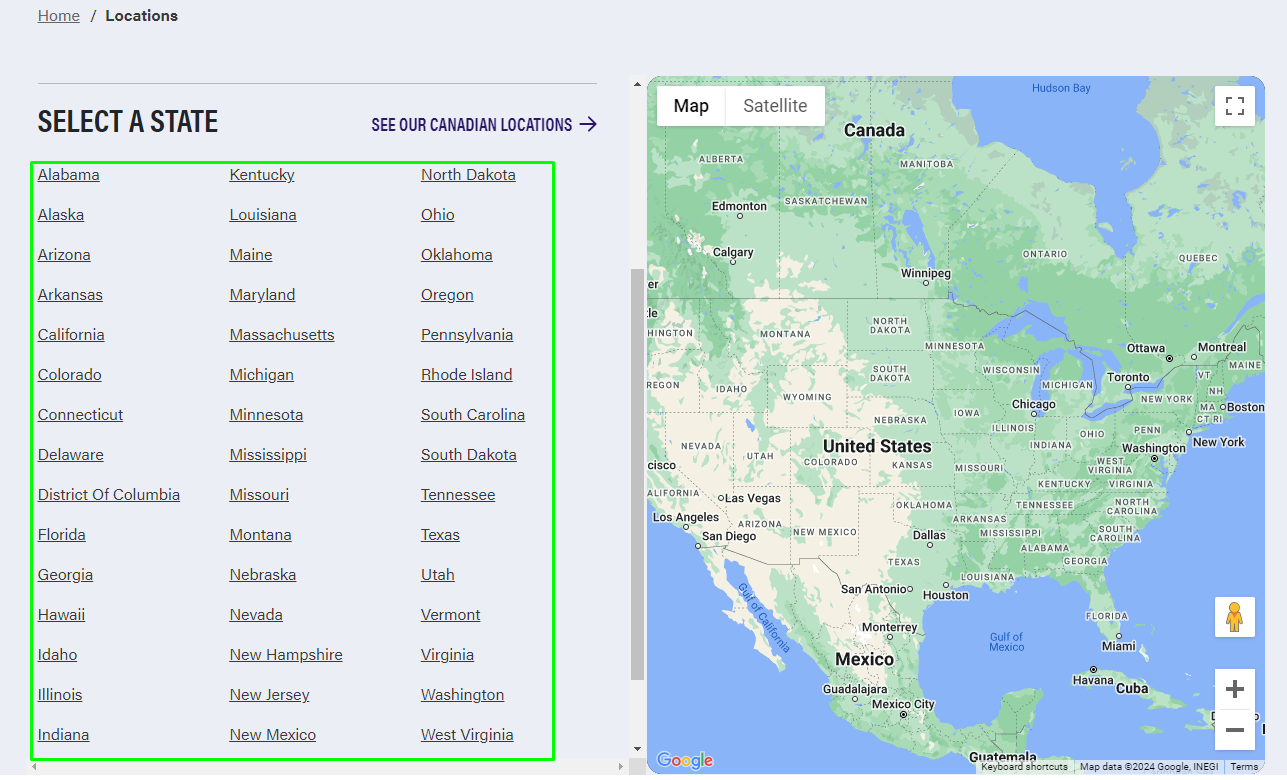Choose Louisiana link
Image resolution: width=1287 pixels, height=780 pixels.
pos(263,215)
